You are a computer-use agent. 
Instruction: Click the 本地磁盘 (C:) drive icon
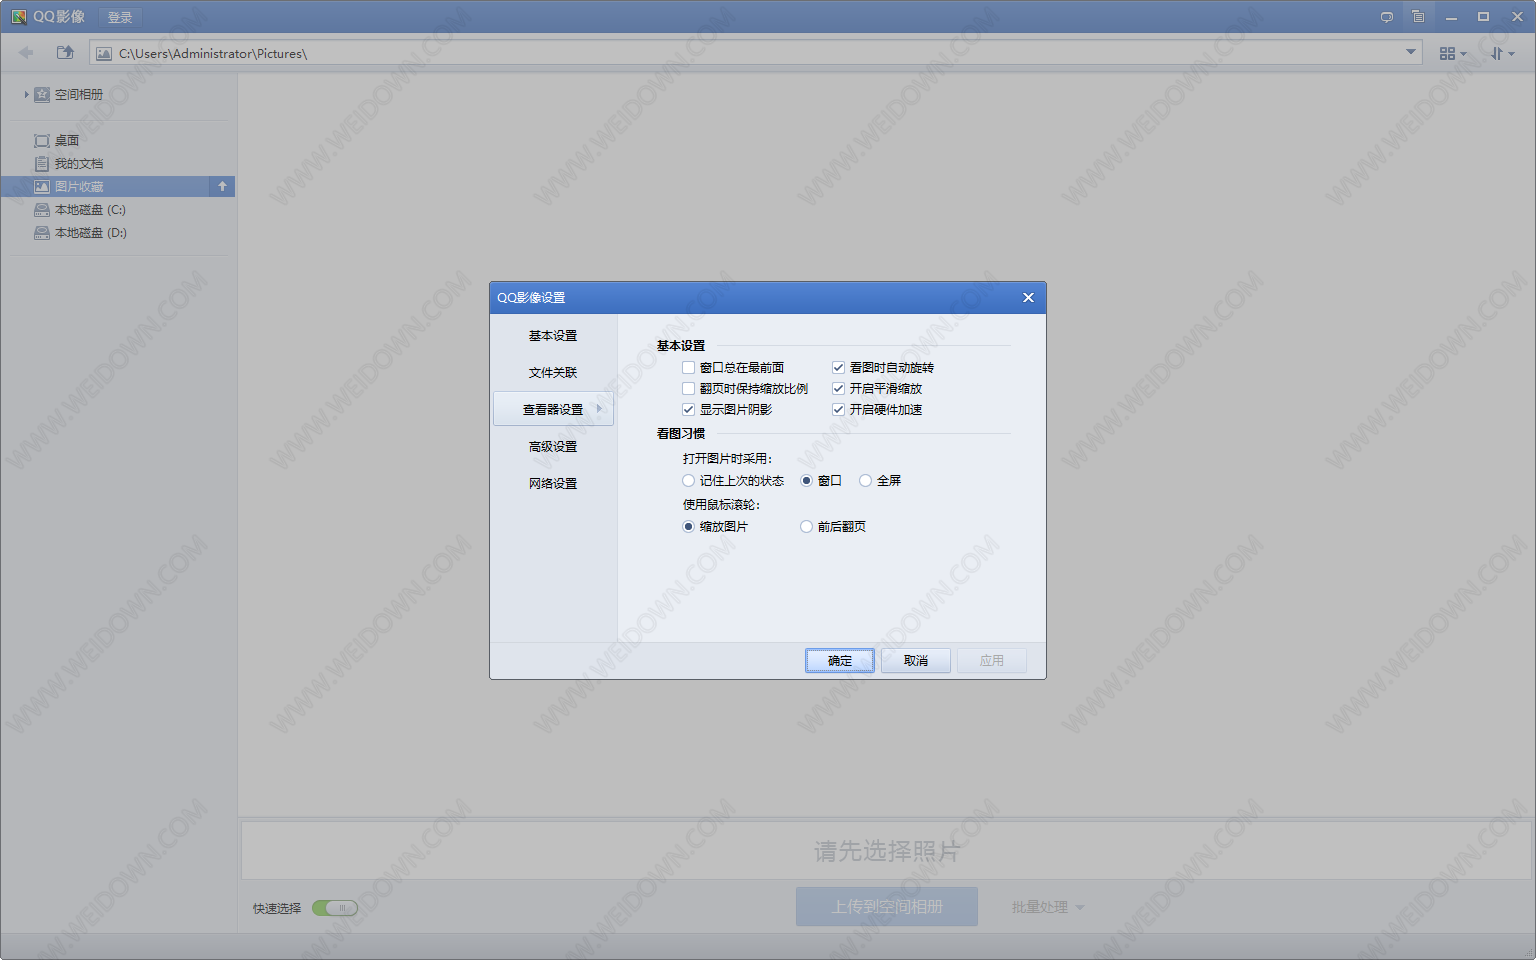[x=41, y=210]
